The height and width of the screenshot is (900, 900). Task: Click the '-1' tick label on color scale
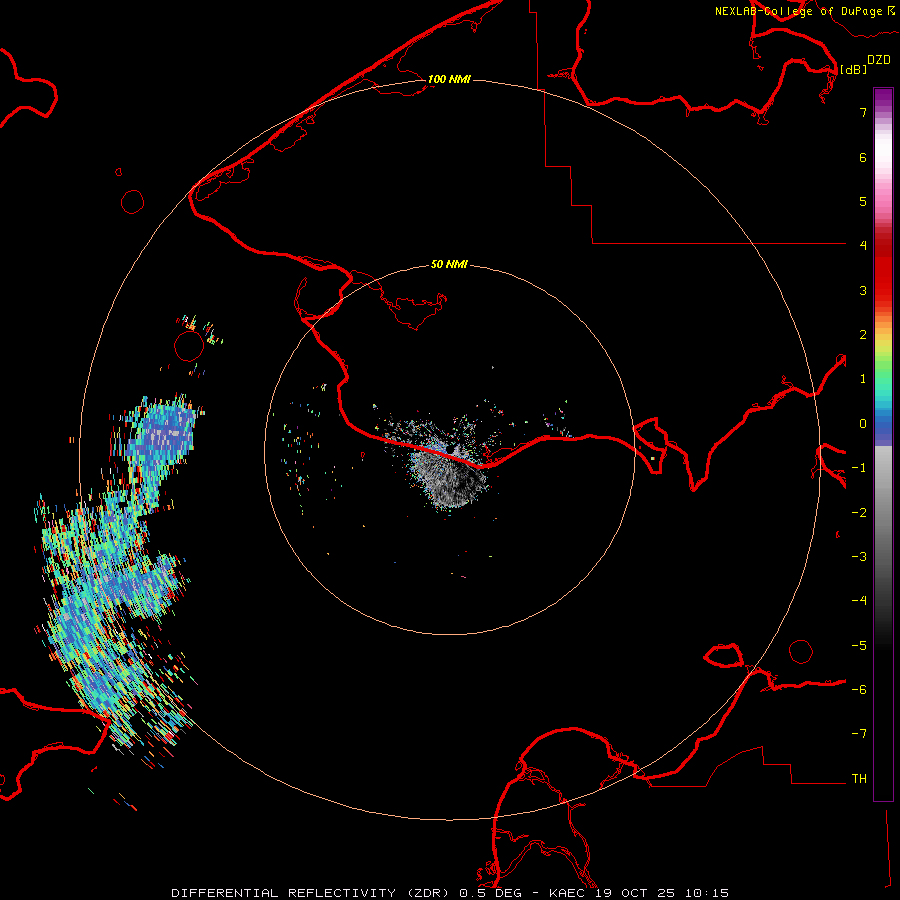click(x=859, y=468)
